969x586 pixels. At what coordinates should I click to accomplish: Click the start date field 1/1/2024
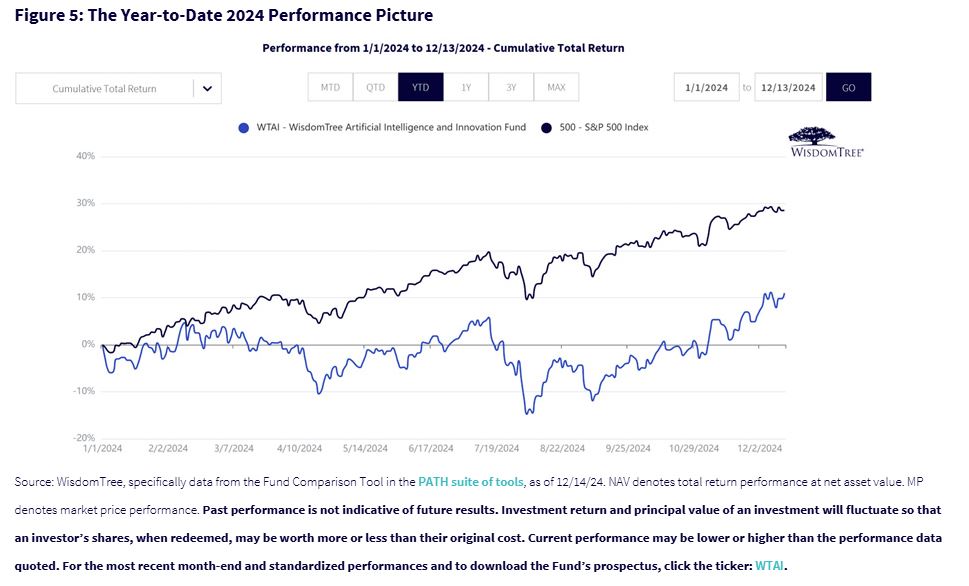click(x=706, y=87)
